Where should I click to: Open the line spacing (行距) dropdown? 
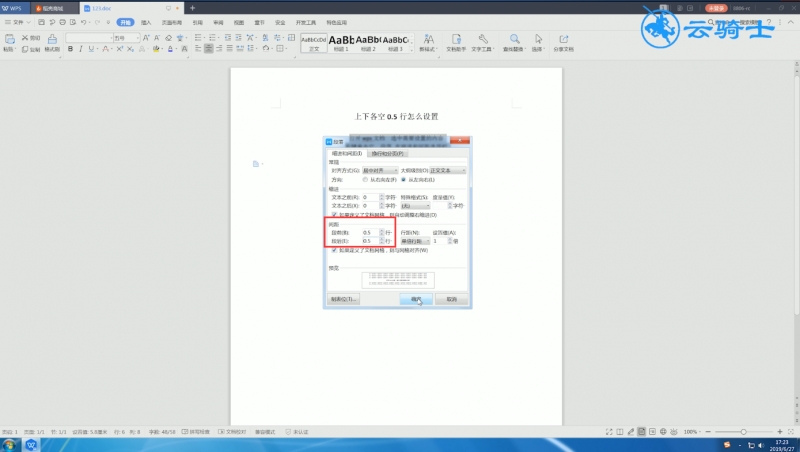[x=415, y=241]
